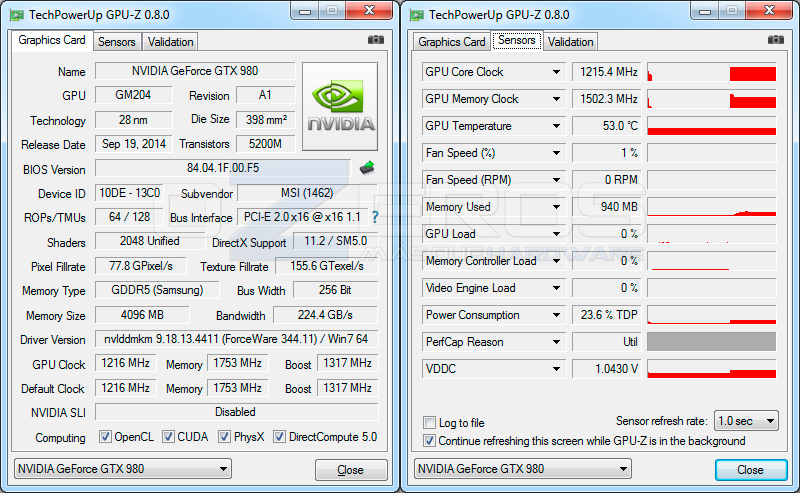Open the GPU Memory Clock sensor dropdown
The image size is (800, 493).
coord(556,99)
